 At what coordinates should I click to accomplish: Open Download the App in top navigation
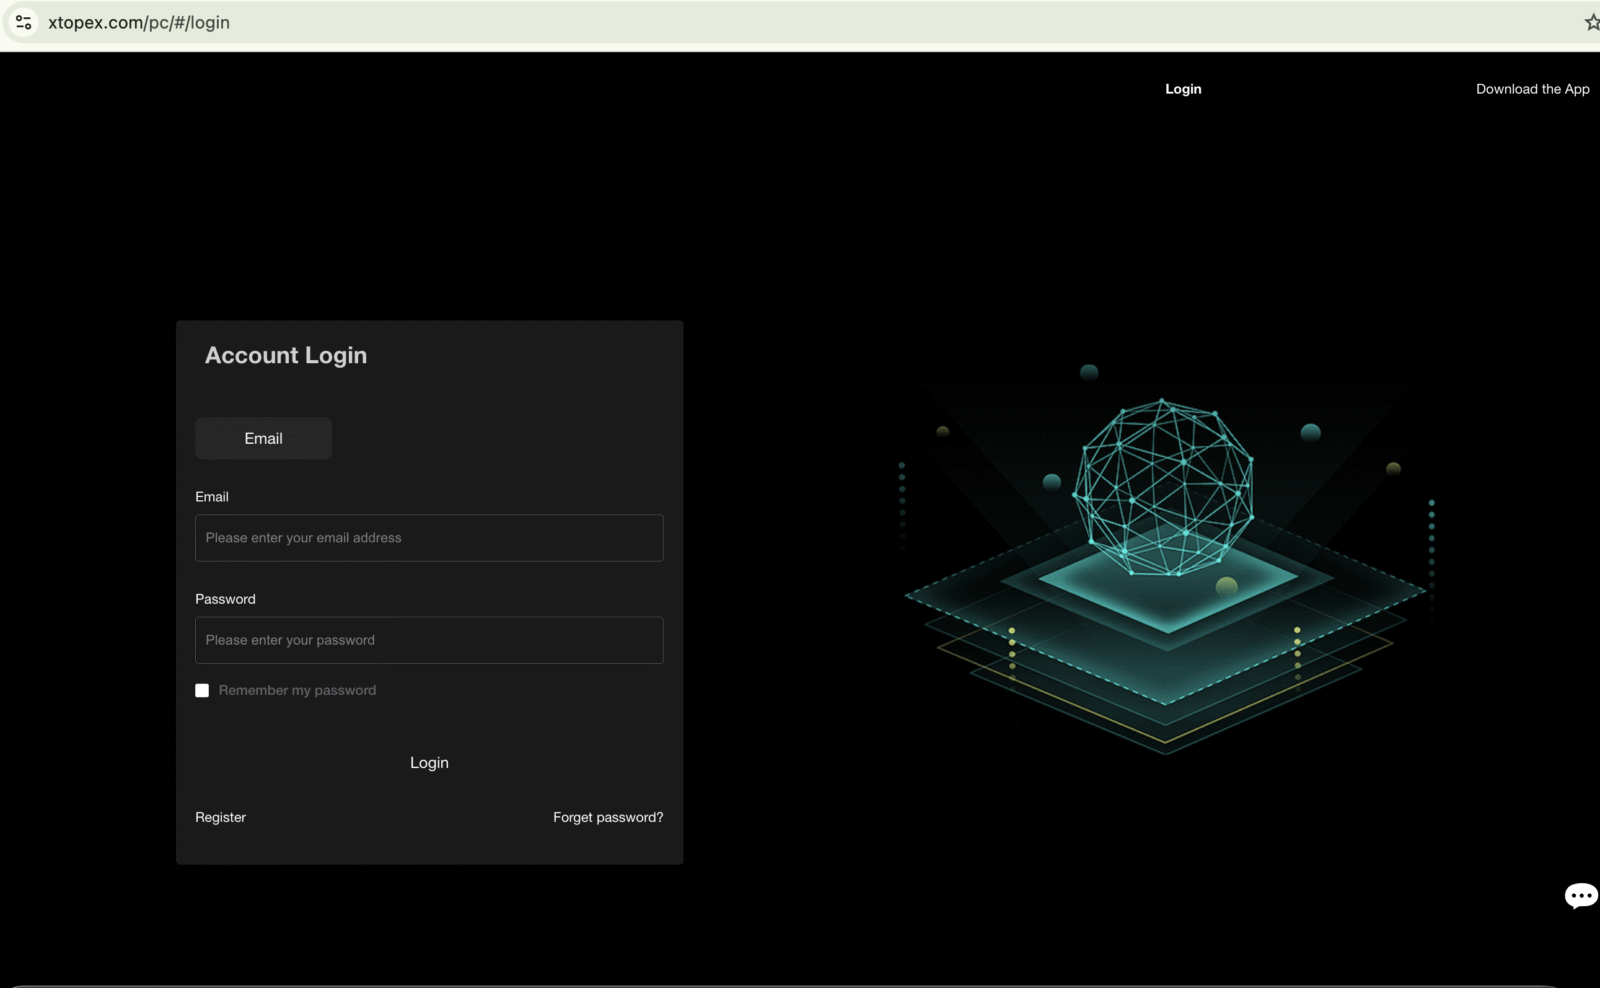(1532, 89)
